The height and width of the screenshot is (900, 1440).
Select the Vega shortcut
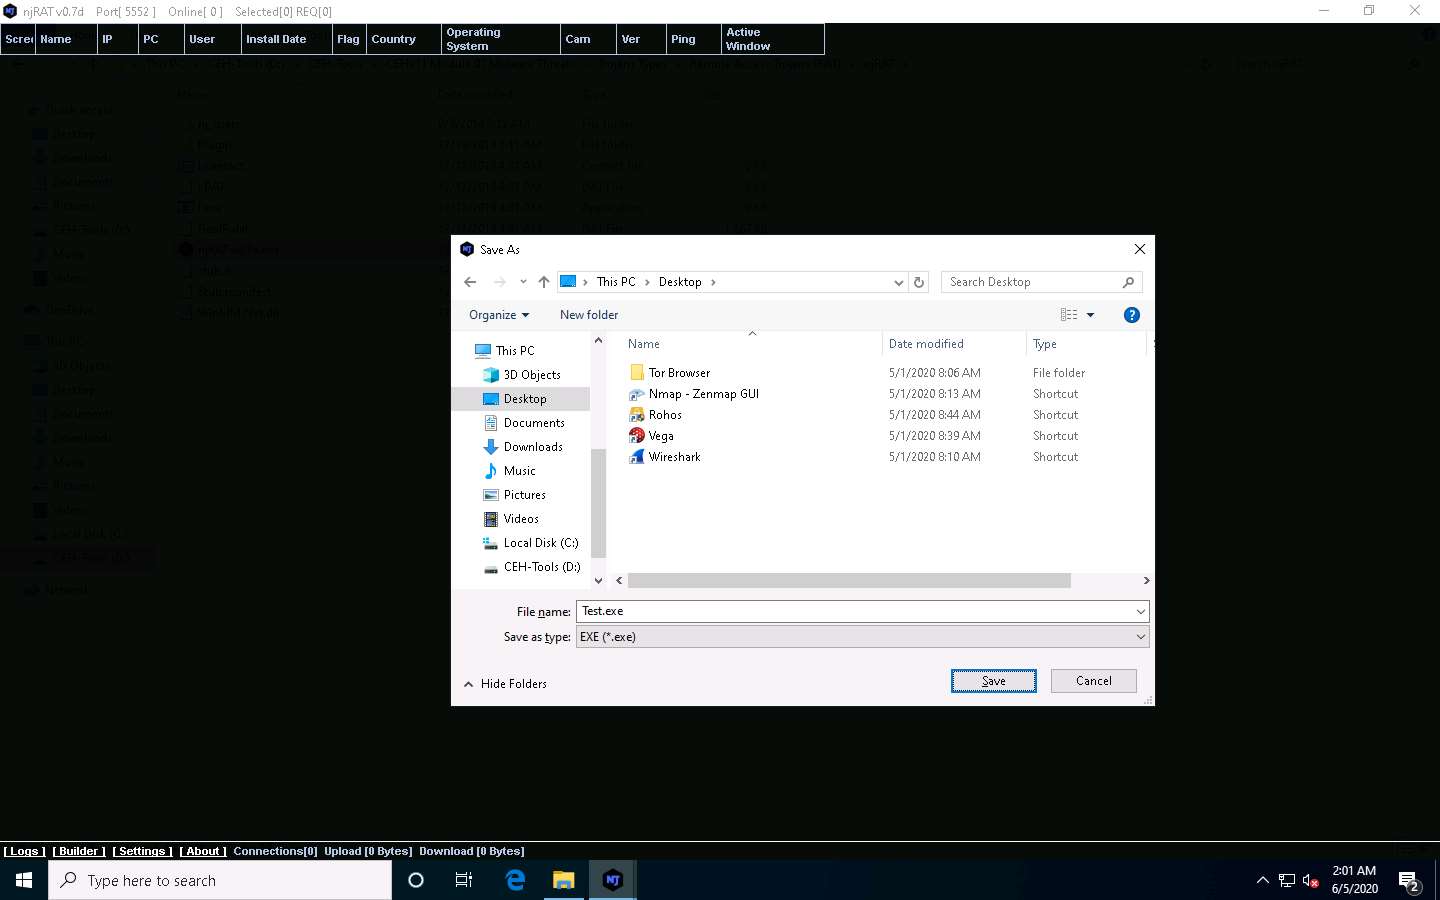coord(660,436)
